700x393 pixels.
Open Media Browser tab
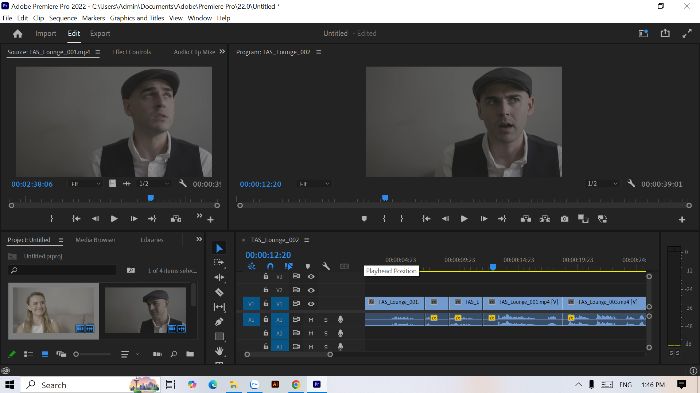tap(95, 240)
